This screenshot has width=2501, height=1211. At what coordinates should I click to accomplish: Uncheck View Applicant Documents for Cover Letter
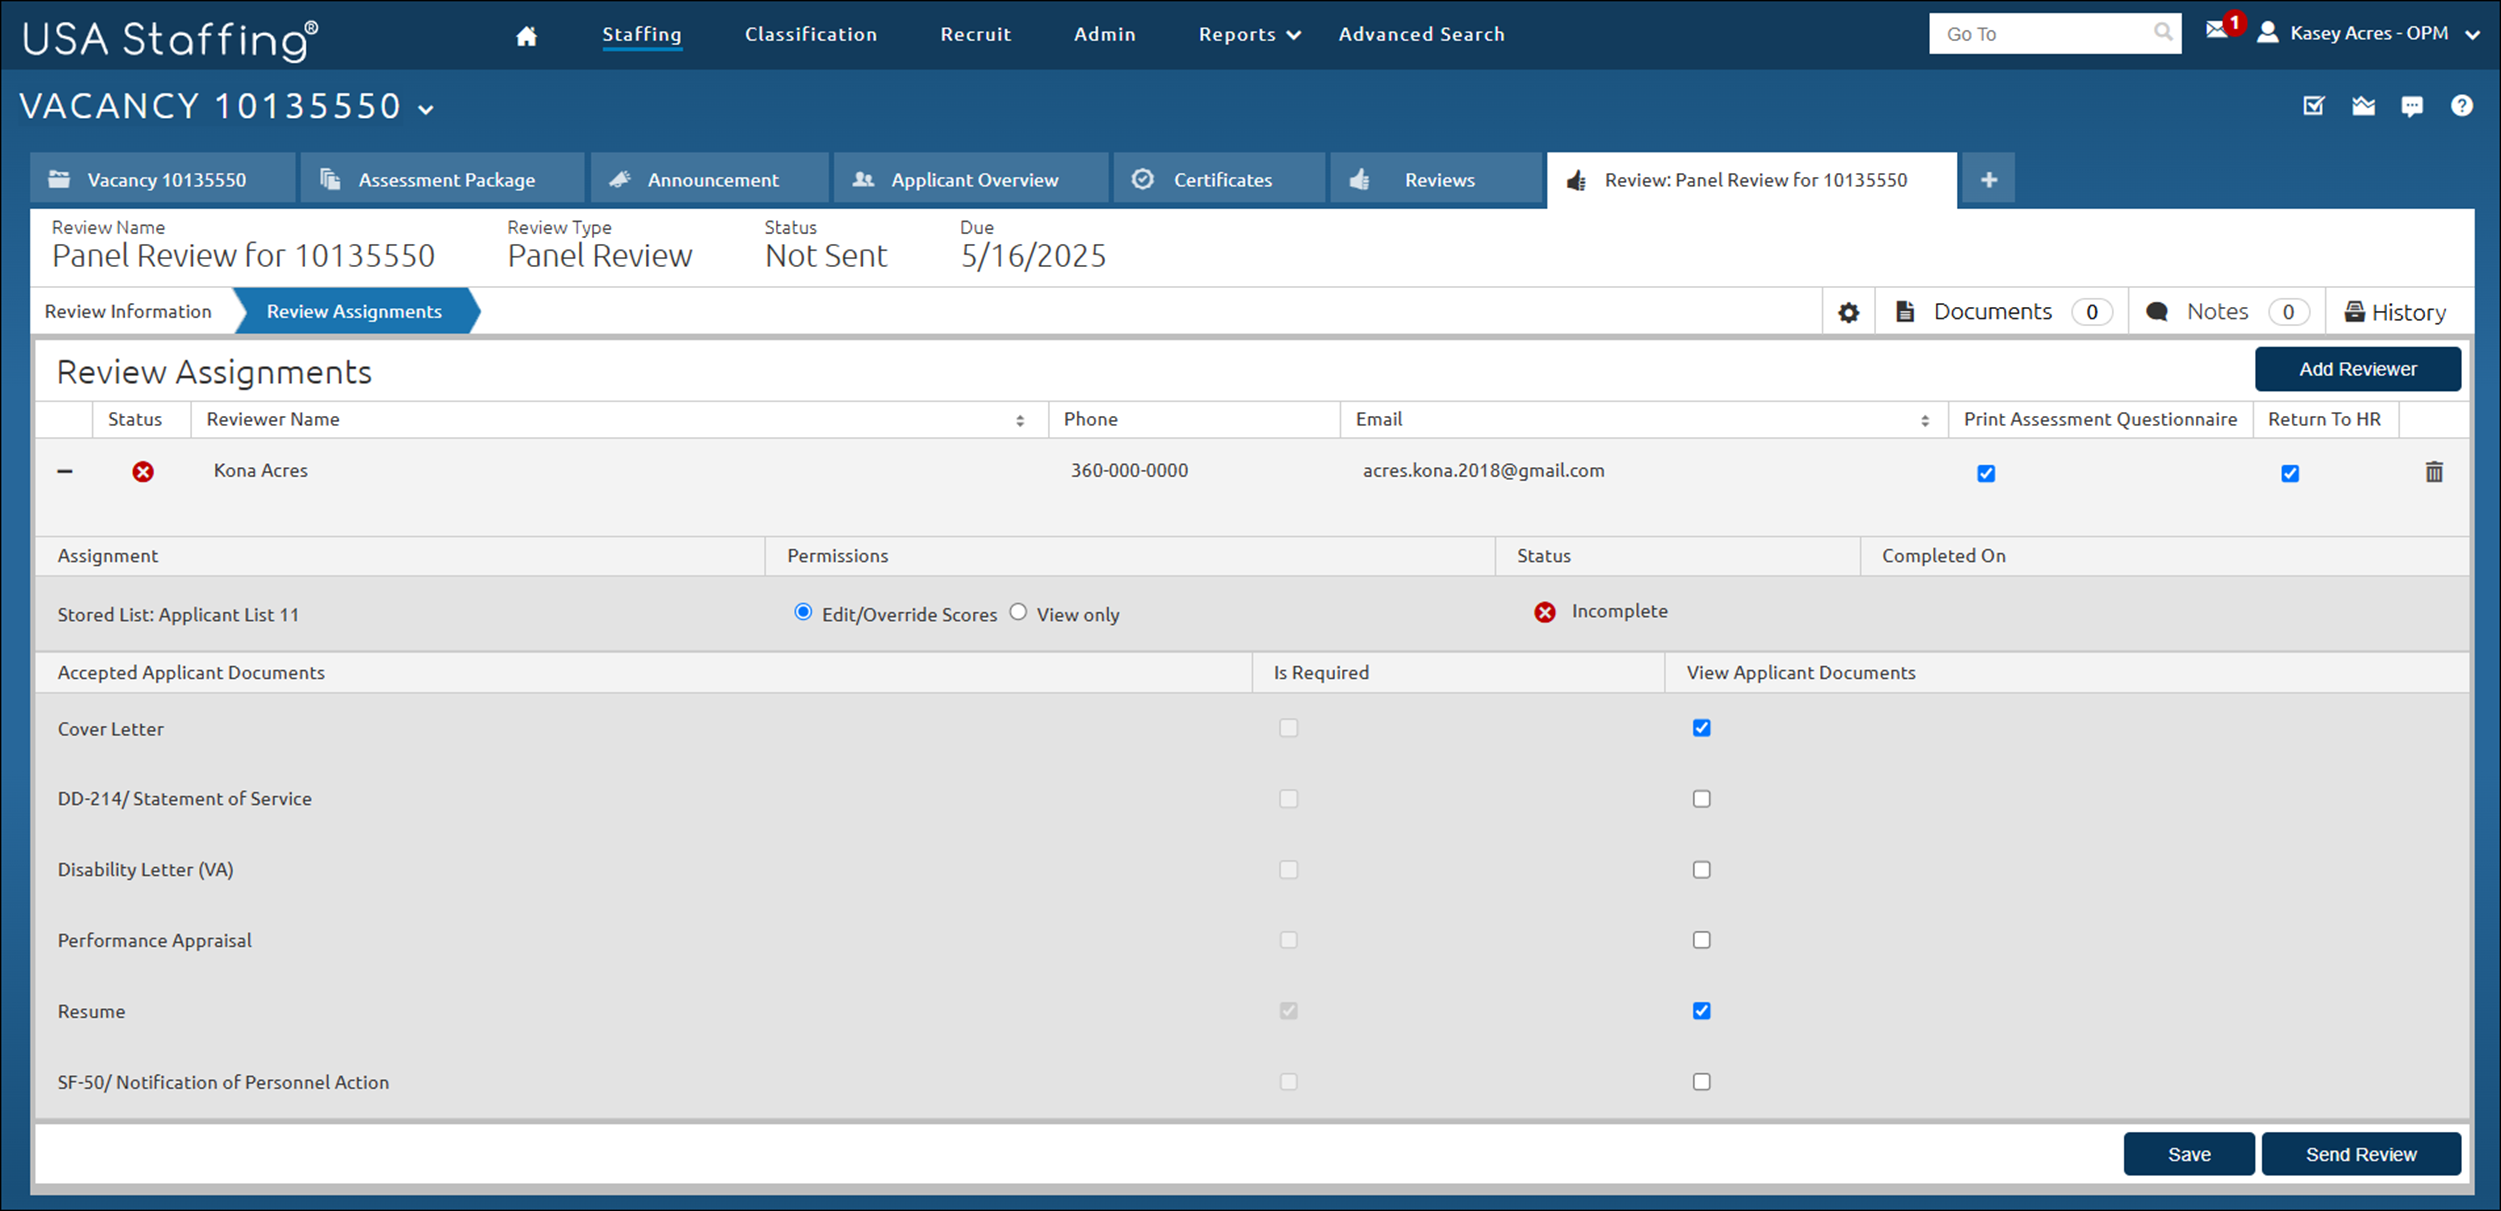1701,728
